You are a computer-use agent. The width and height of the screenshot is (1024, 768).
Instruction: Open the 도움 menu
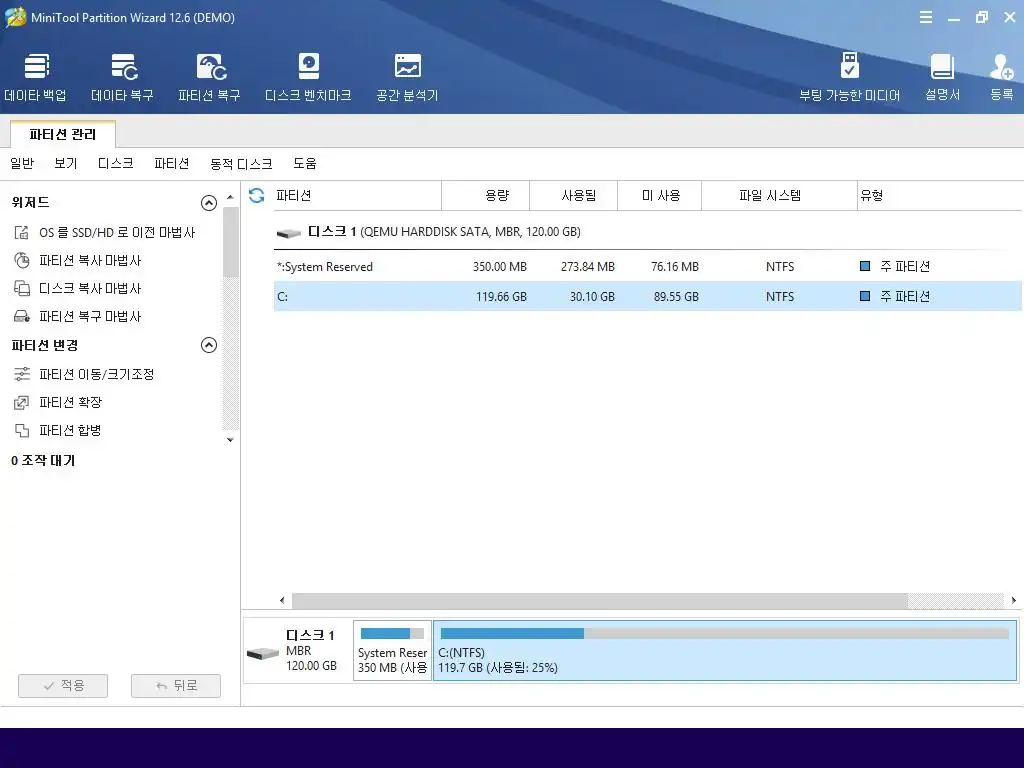pos(304,163)
